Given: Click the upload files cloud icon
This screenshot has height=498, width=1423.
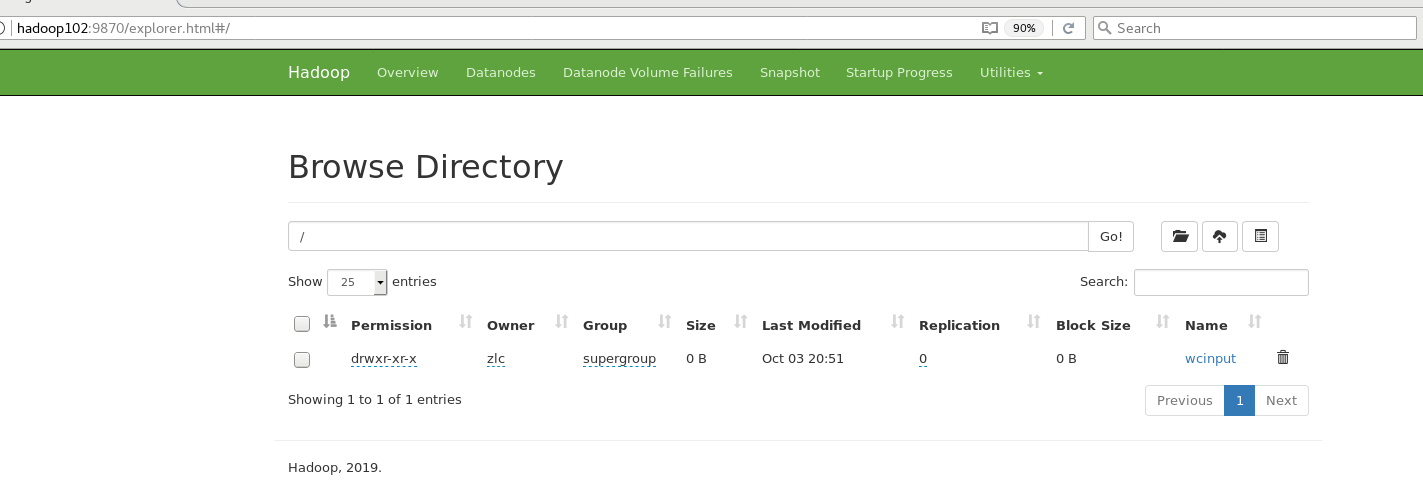Looking at the screenshot, I should [1220, 237].
